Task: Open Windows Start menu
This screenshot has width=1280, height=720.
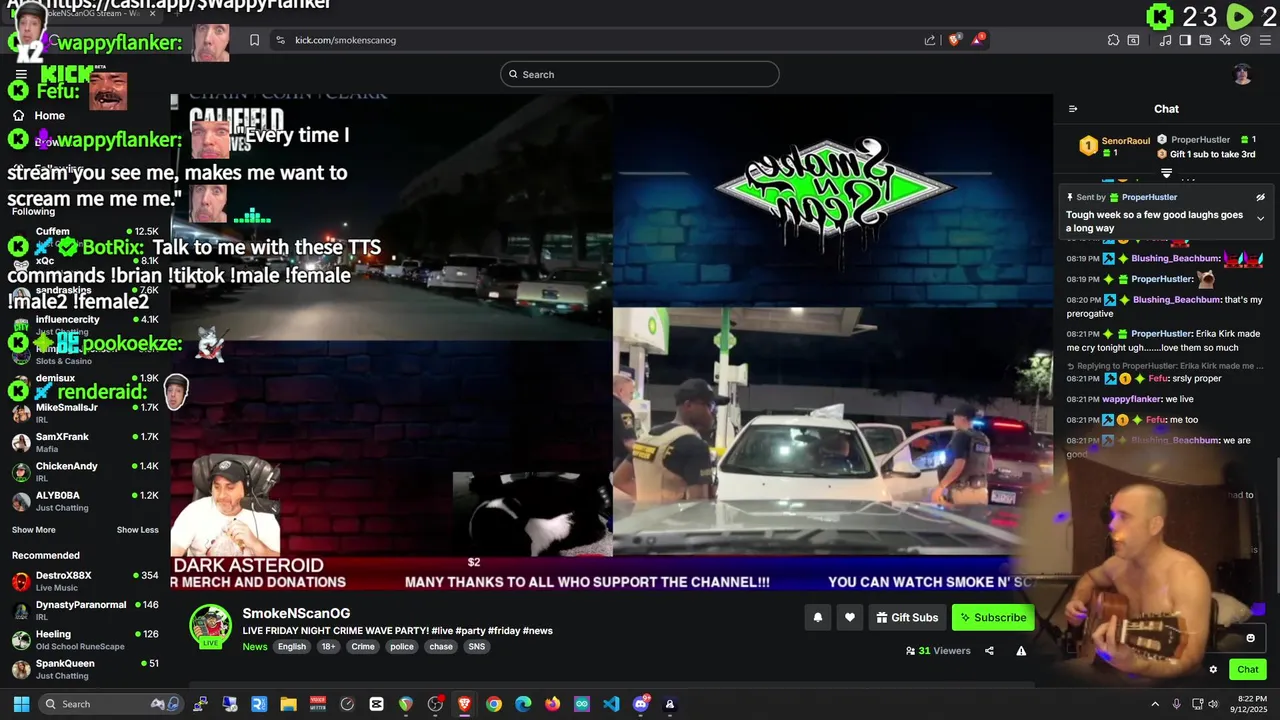Action: point(21,704)
